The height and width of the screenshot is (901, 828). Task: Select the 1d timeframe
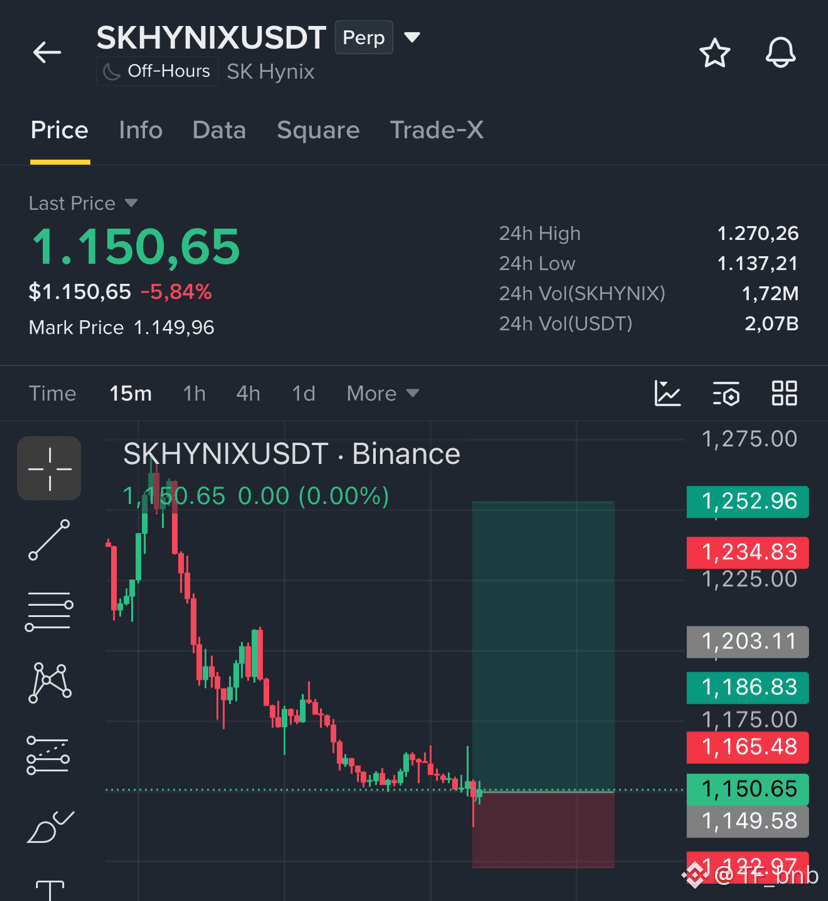303,394
